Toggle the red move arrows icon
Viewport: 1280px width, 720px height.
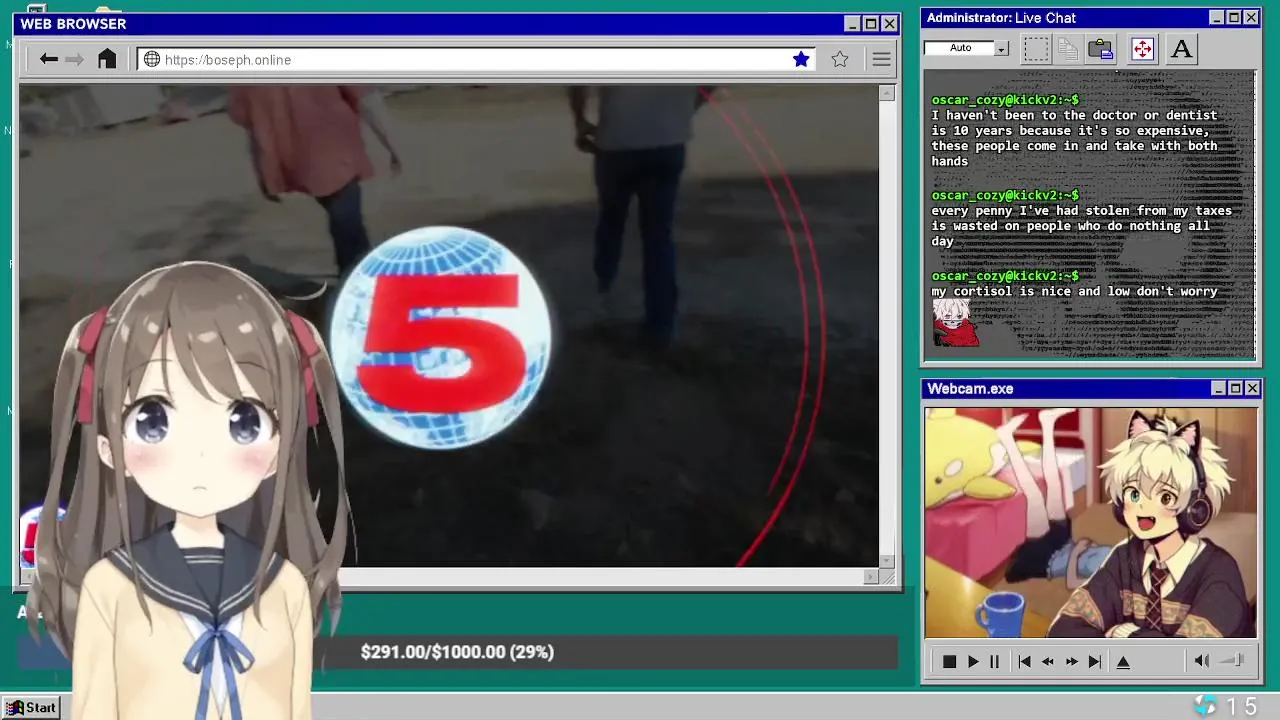point(1142,48)
